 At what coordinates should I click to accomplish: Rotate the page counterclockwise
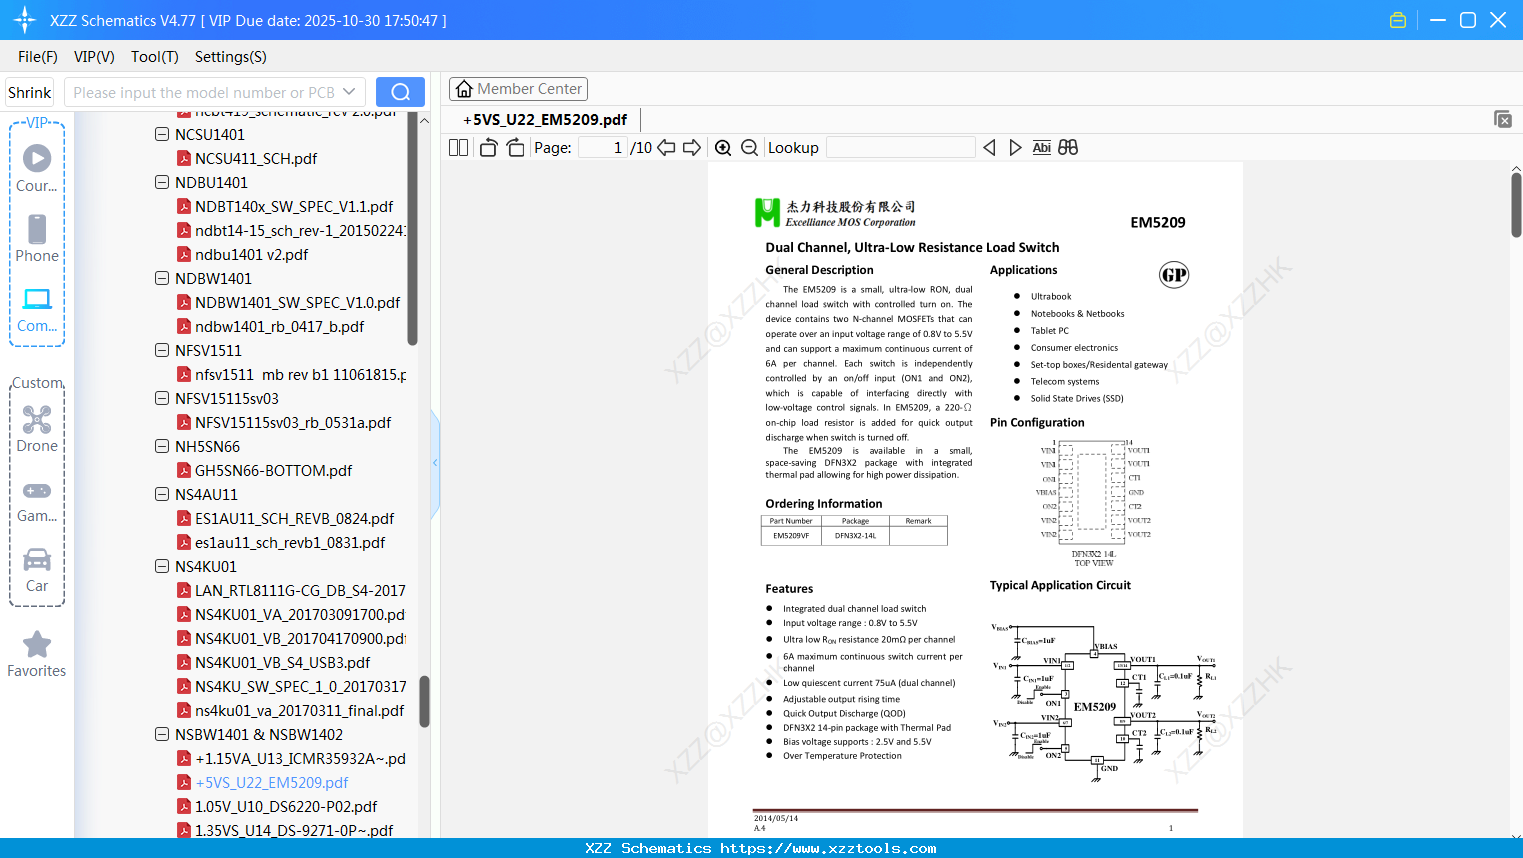[x=488, y=148]
